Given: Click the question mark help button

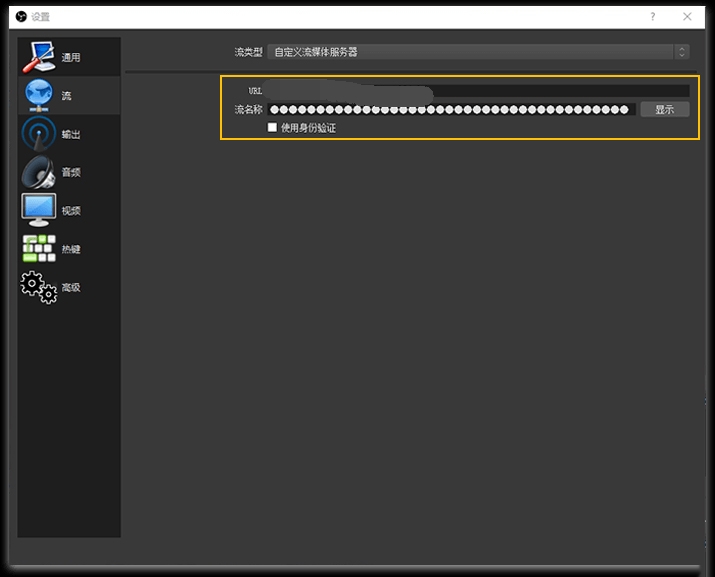Looking at the screenshot, I should pos(653,17).
